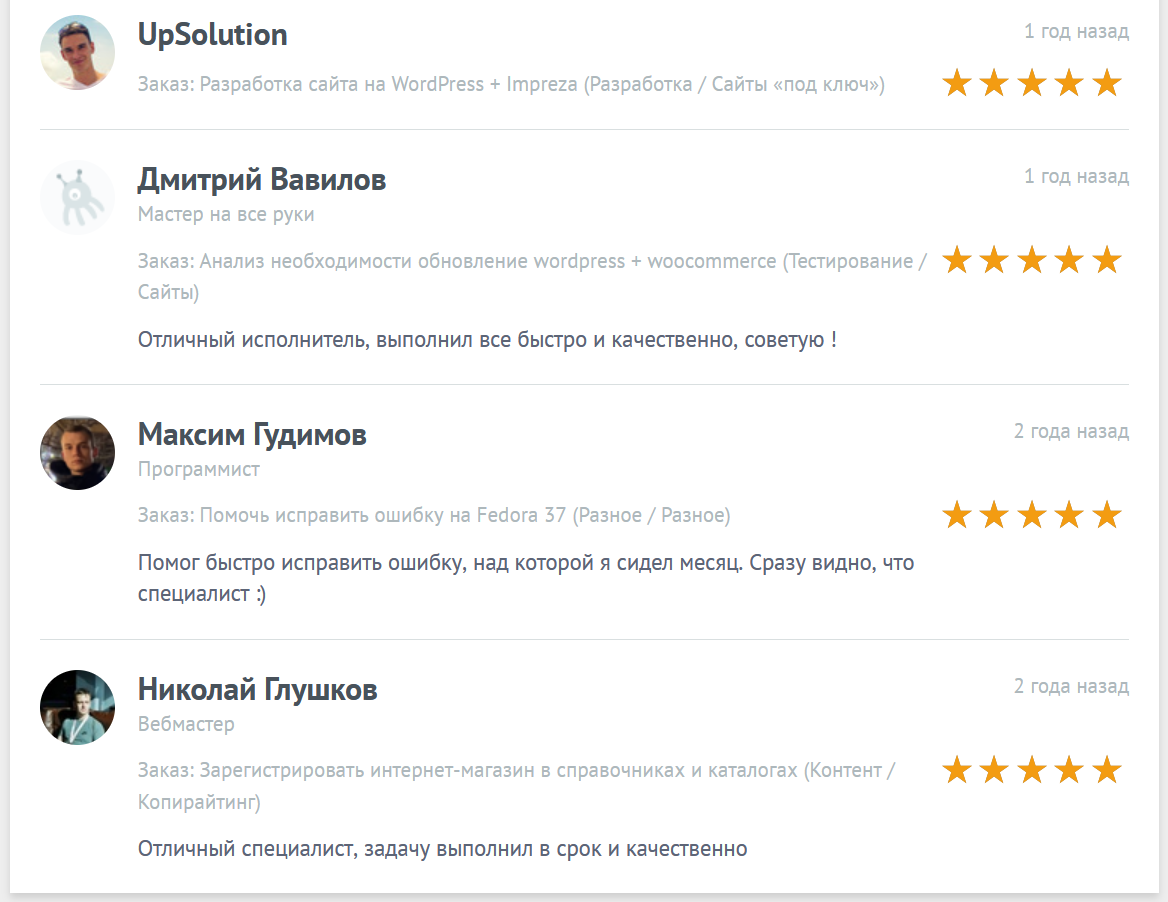Viewport: 1168px width, 902px height.
Task: Open Николай Глушков's profile
Action: (256, 689)
